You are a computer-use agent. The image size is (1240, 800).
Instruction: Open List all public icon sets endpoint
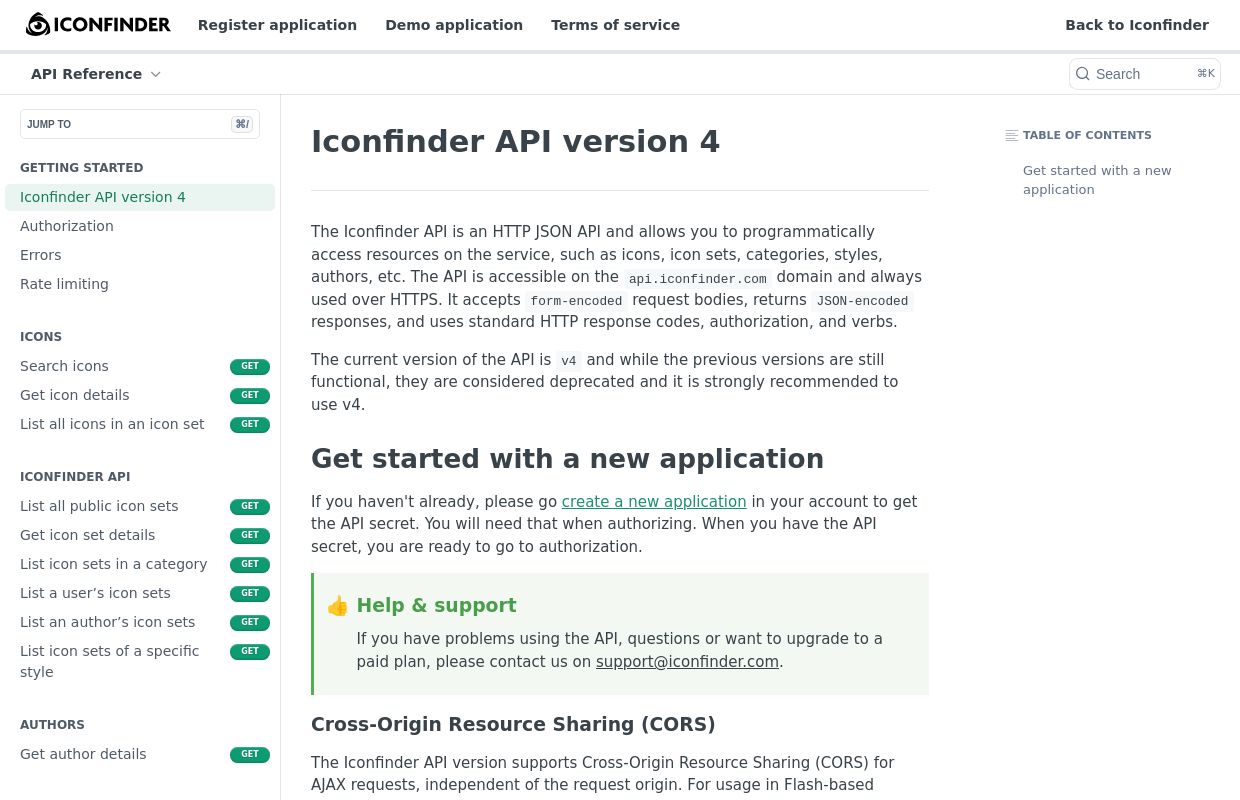99,506
